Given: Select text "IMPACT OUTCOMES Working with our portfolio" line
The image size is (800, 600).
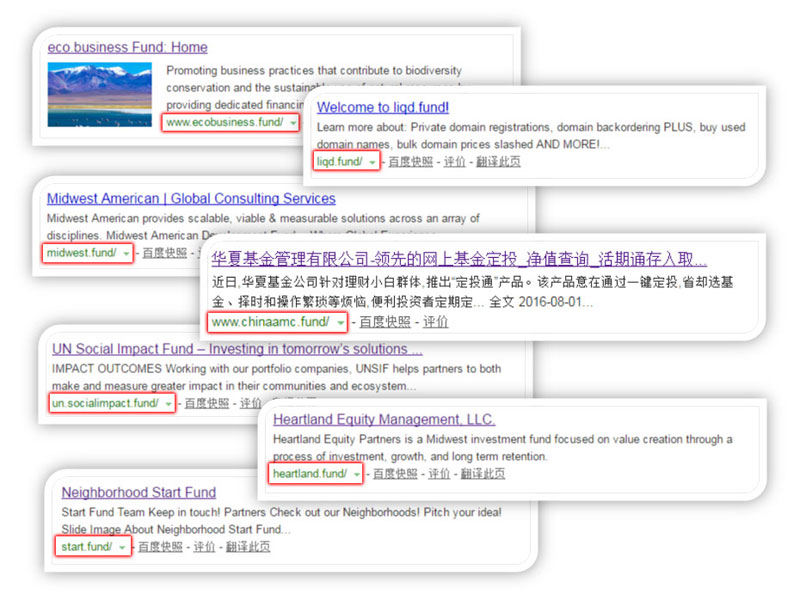Looking at the screenshot, I should [277, 369].
